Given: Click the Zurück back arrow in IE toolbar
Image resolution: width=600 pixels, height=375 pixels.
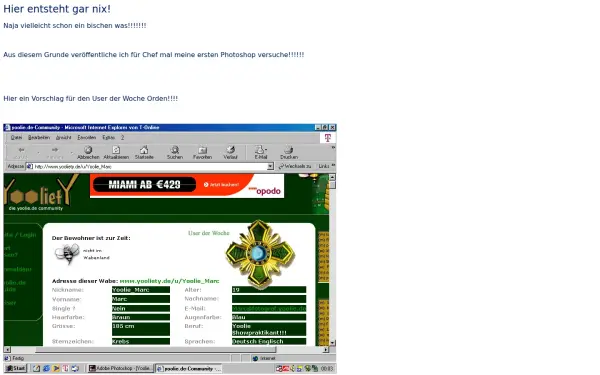Looking at the screenshot, I should pyautogui.click(x=21, y=150).
